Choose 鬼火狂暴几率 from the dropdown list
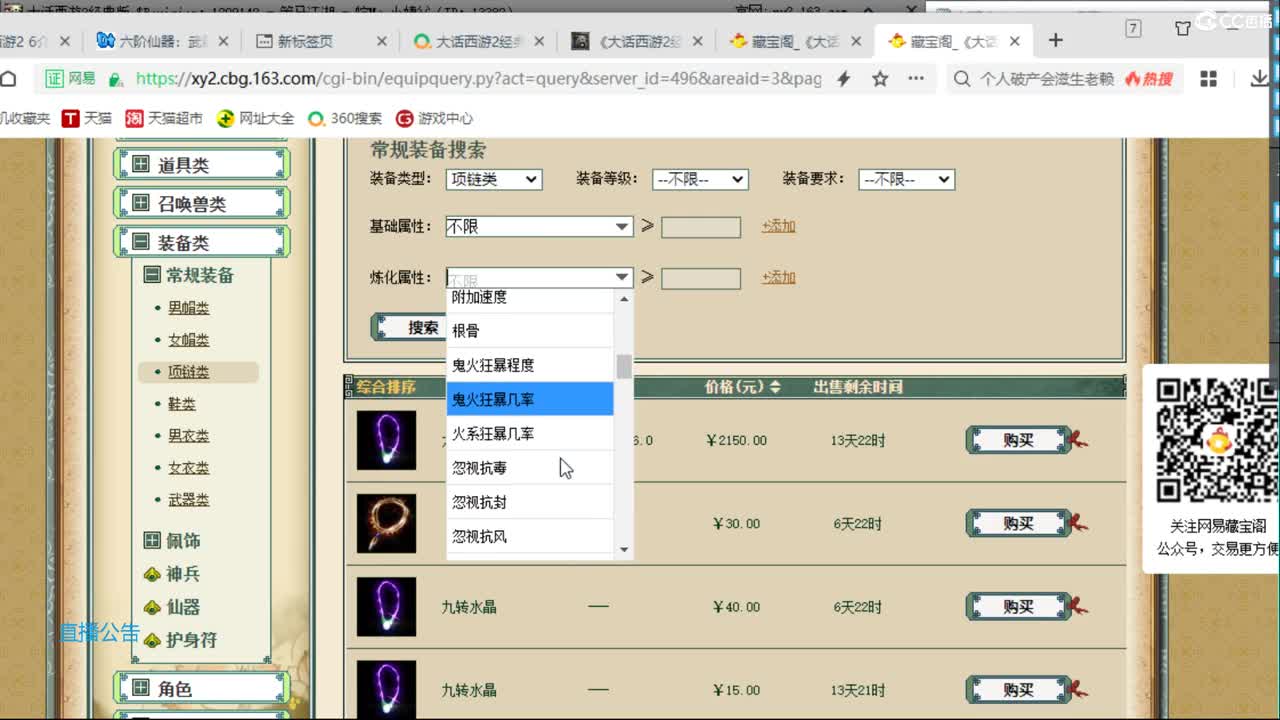1280x720 pixels. pyautogui.click(x=529, y=399)
